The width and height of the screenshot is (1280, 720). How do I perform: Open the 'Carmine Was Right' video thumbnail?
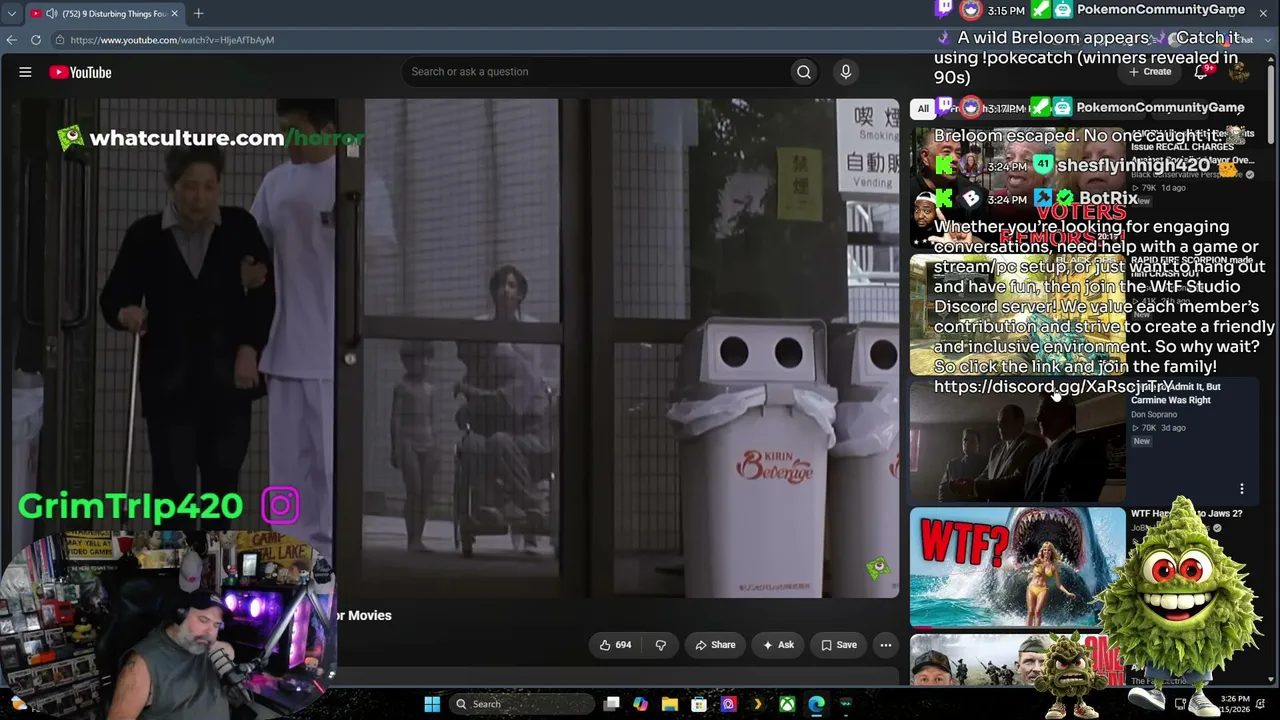click(x=1017, y=440)
